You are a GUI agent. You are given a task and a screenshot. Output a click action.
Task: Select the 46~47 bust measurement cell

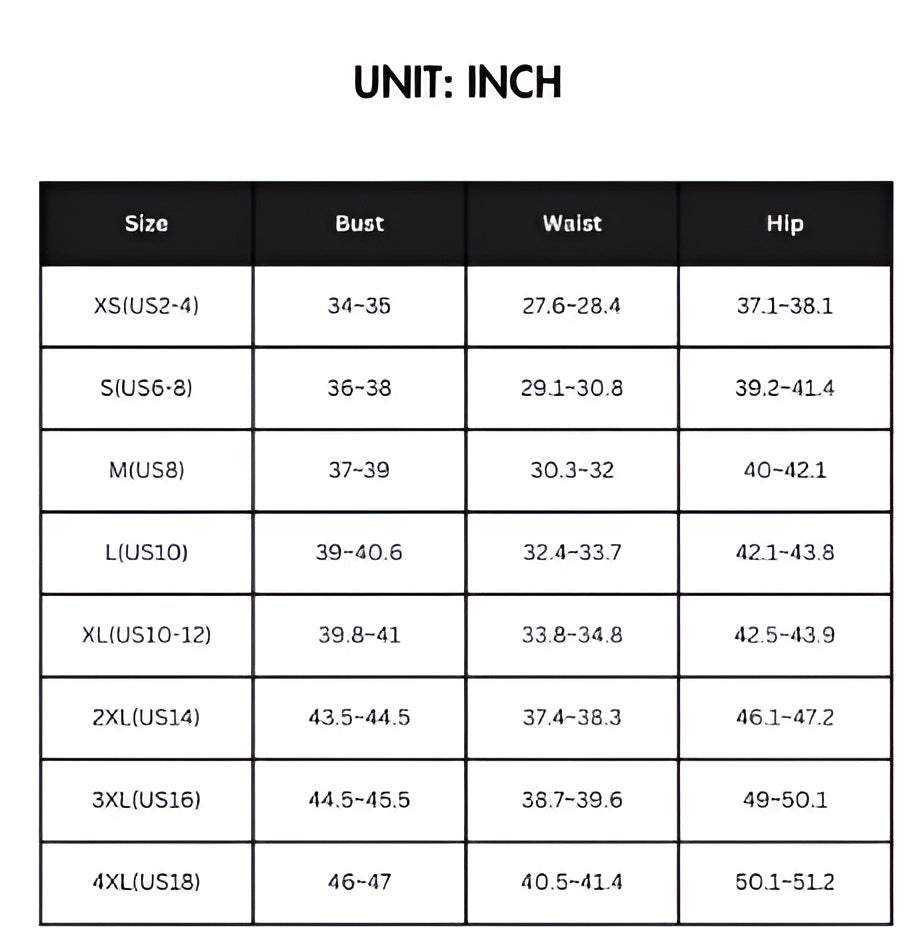click(359, 882)
